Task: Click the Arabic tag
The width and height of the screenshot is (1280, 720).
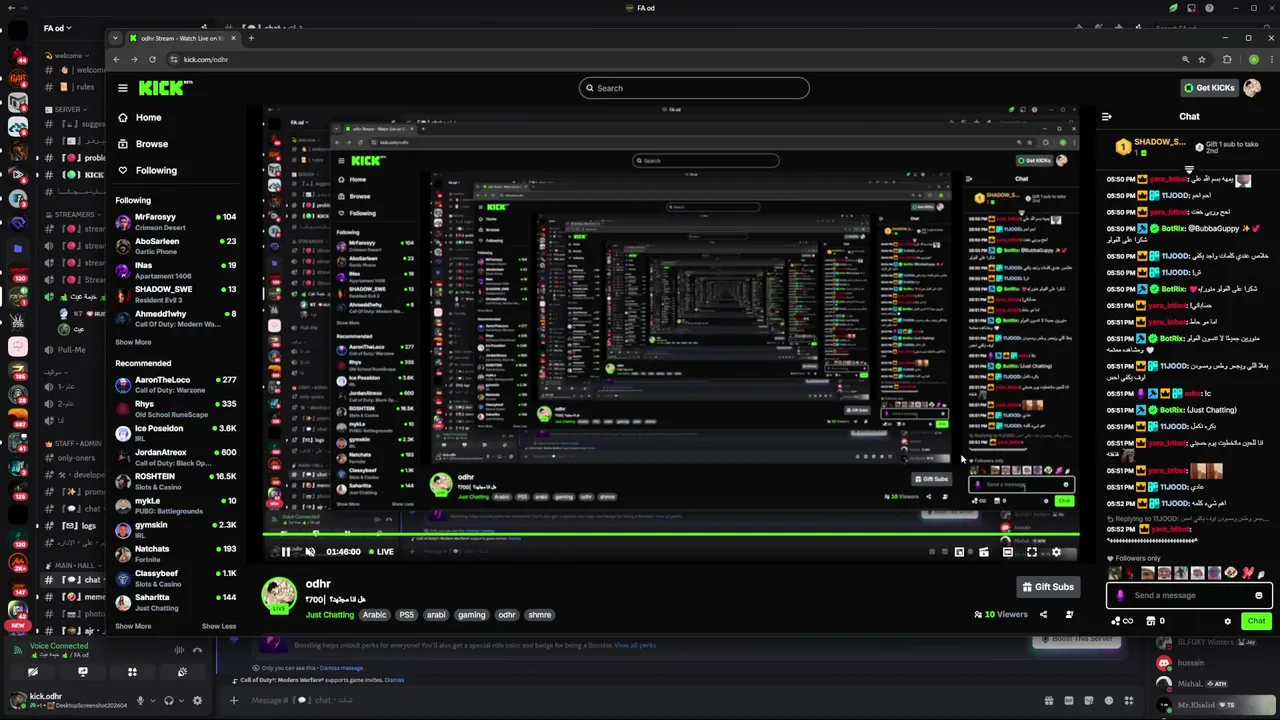Action: click(374, 615)
